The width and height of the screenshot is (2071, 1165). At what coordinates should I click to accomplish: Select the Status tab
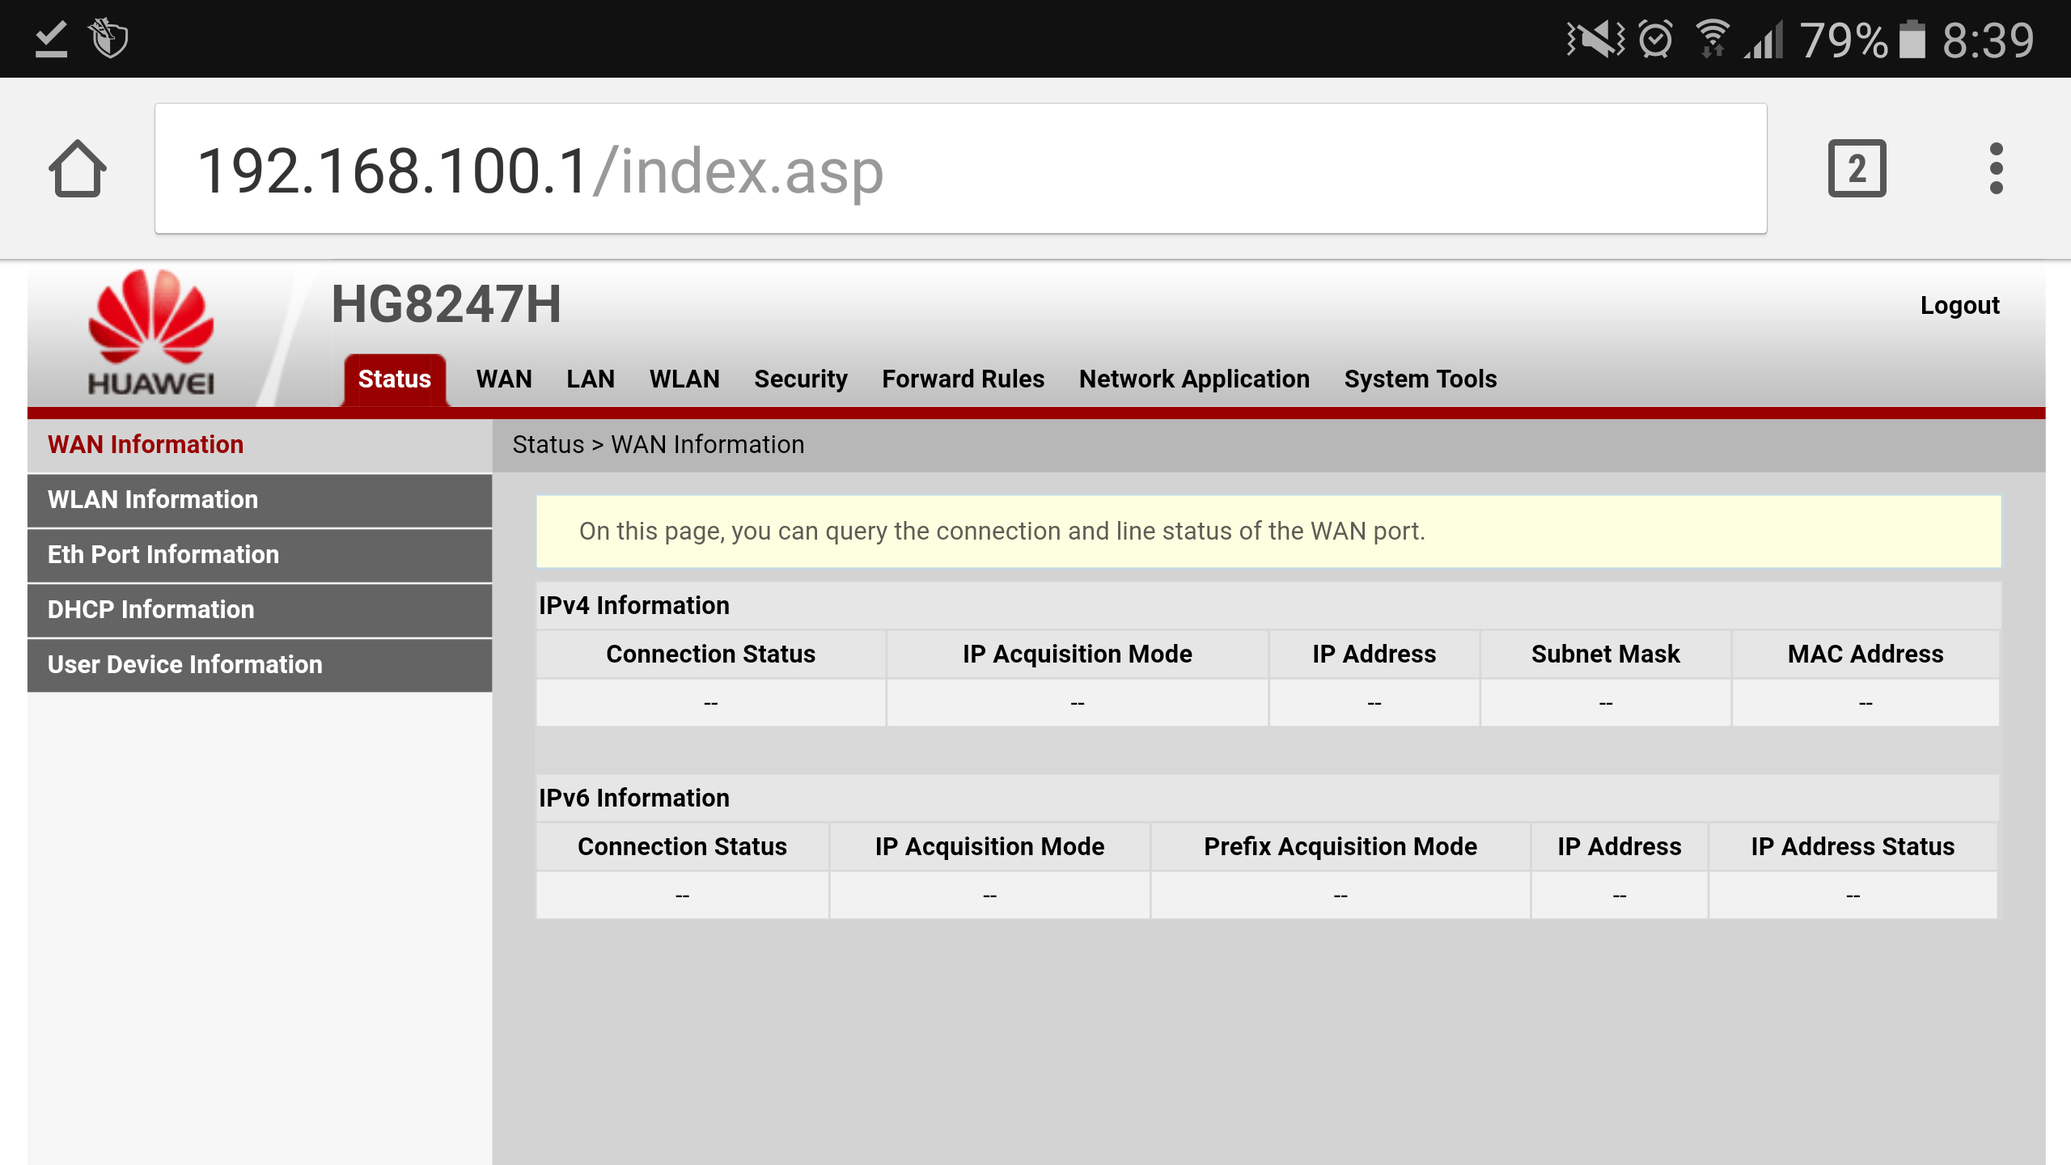point(394,379)
